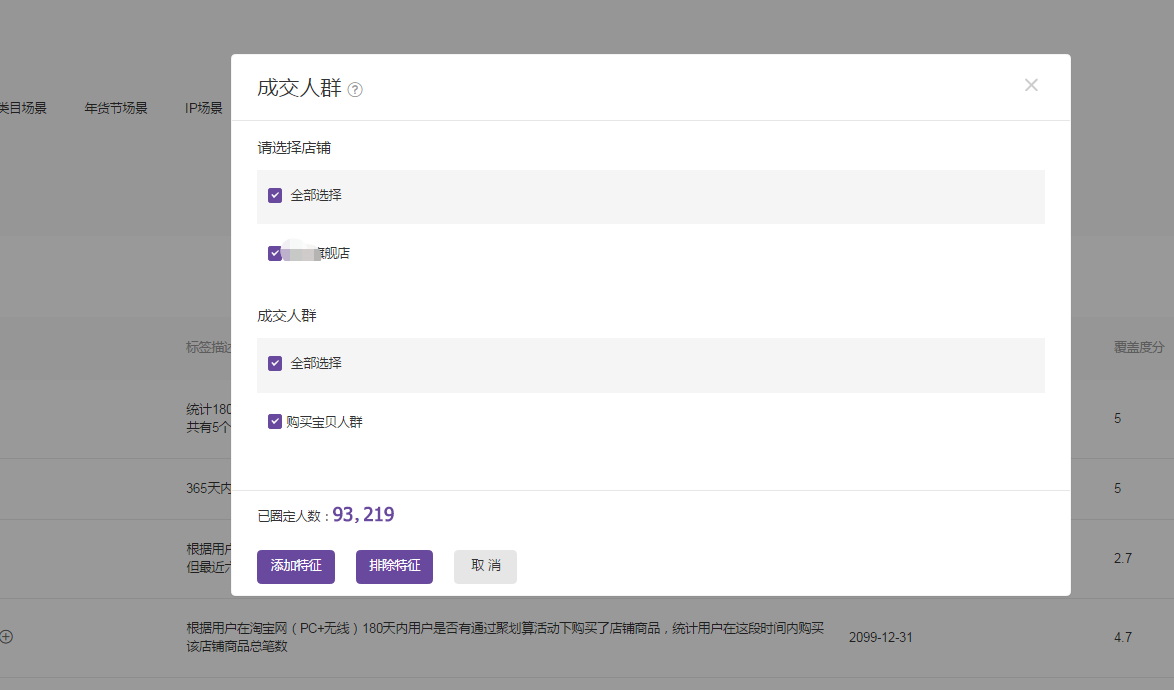
Task: Switch to the 年货节场景 tab
Action: [x=116, y=108]
